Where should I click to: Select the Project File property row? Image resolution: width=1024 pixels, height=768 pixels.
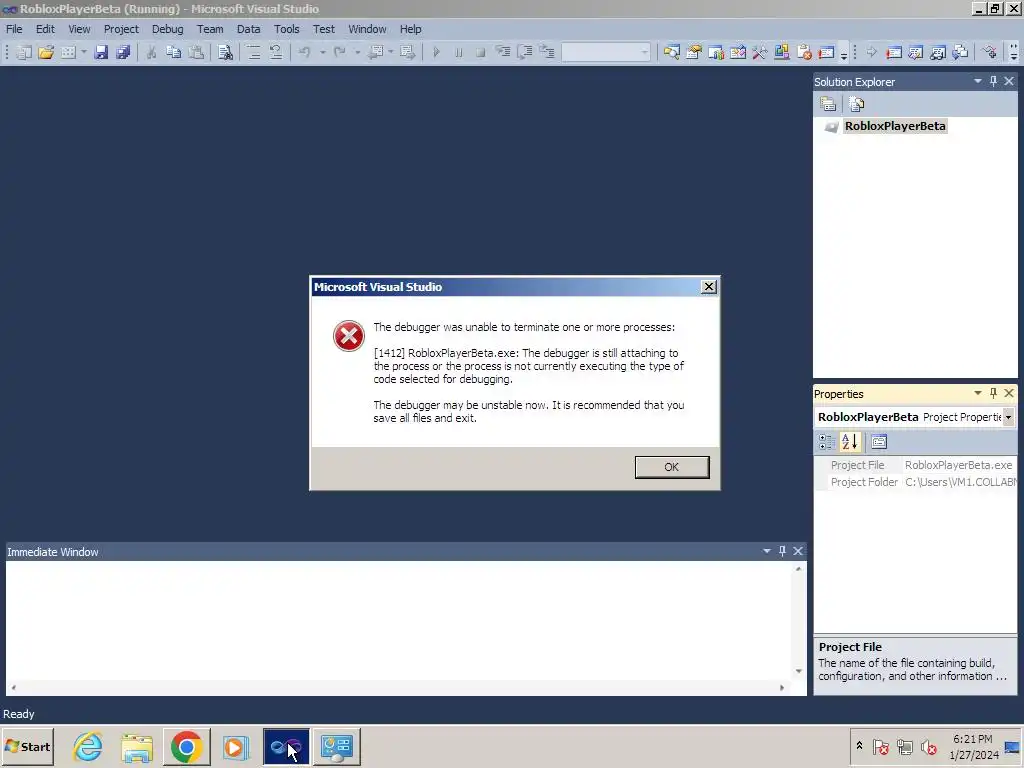(x=916, y=465)
